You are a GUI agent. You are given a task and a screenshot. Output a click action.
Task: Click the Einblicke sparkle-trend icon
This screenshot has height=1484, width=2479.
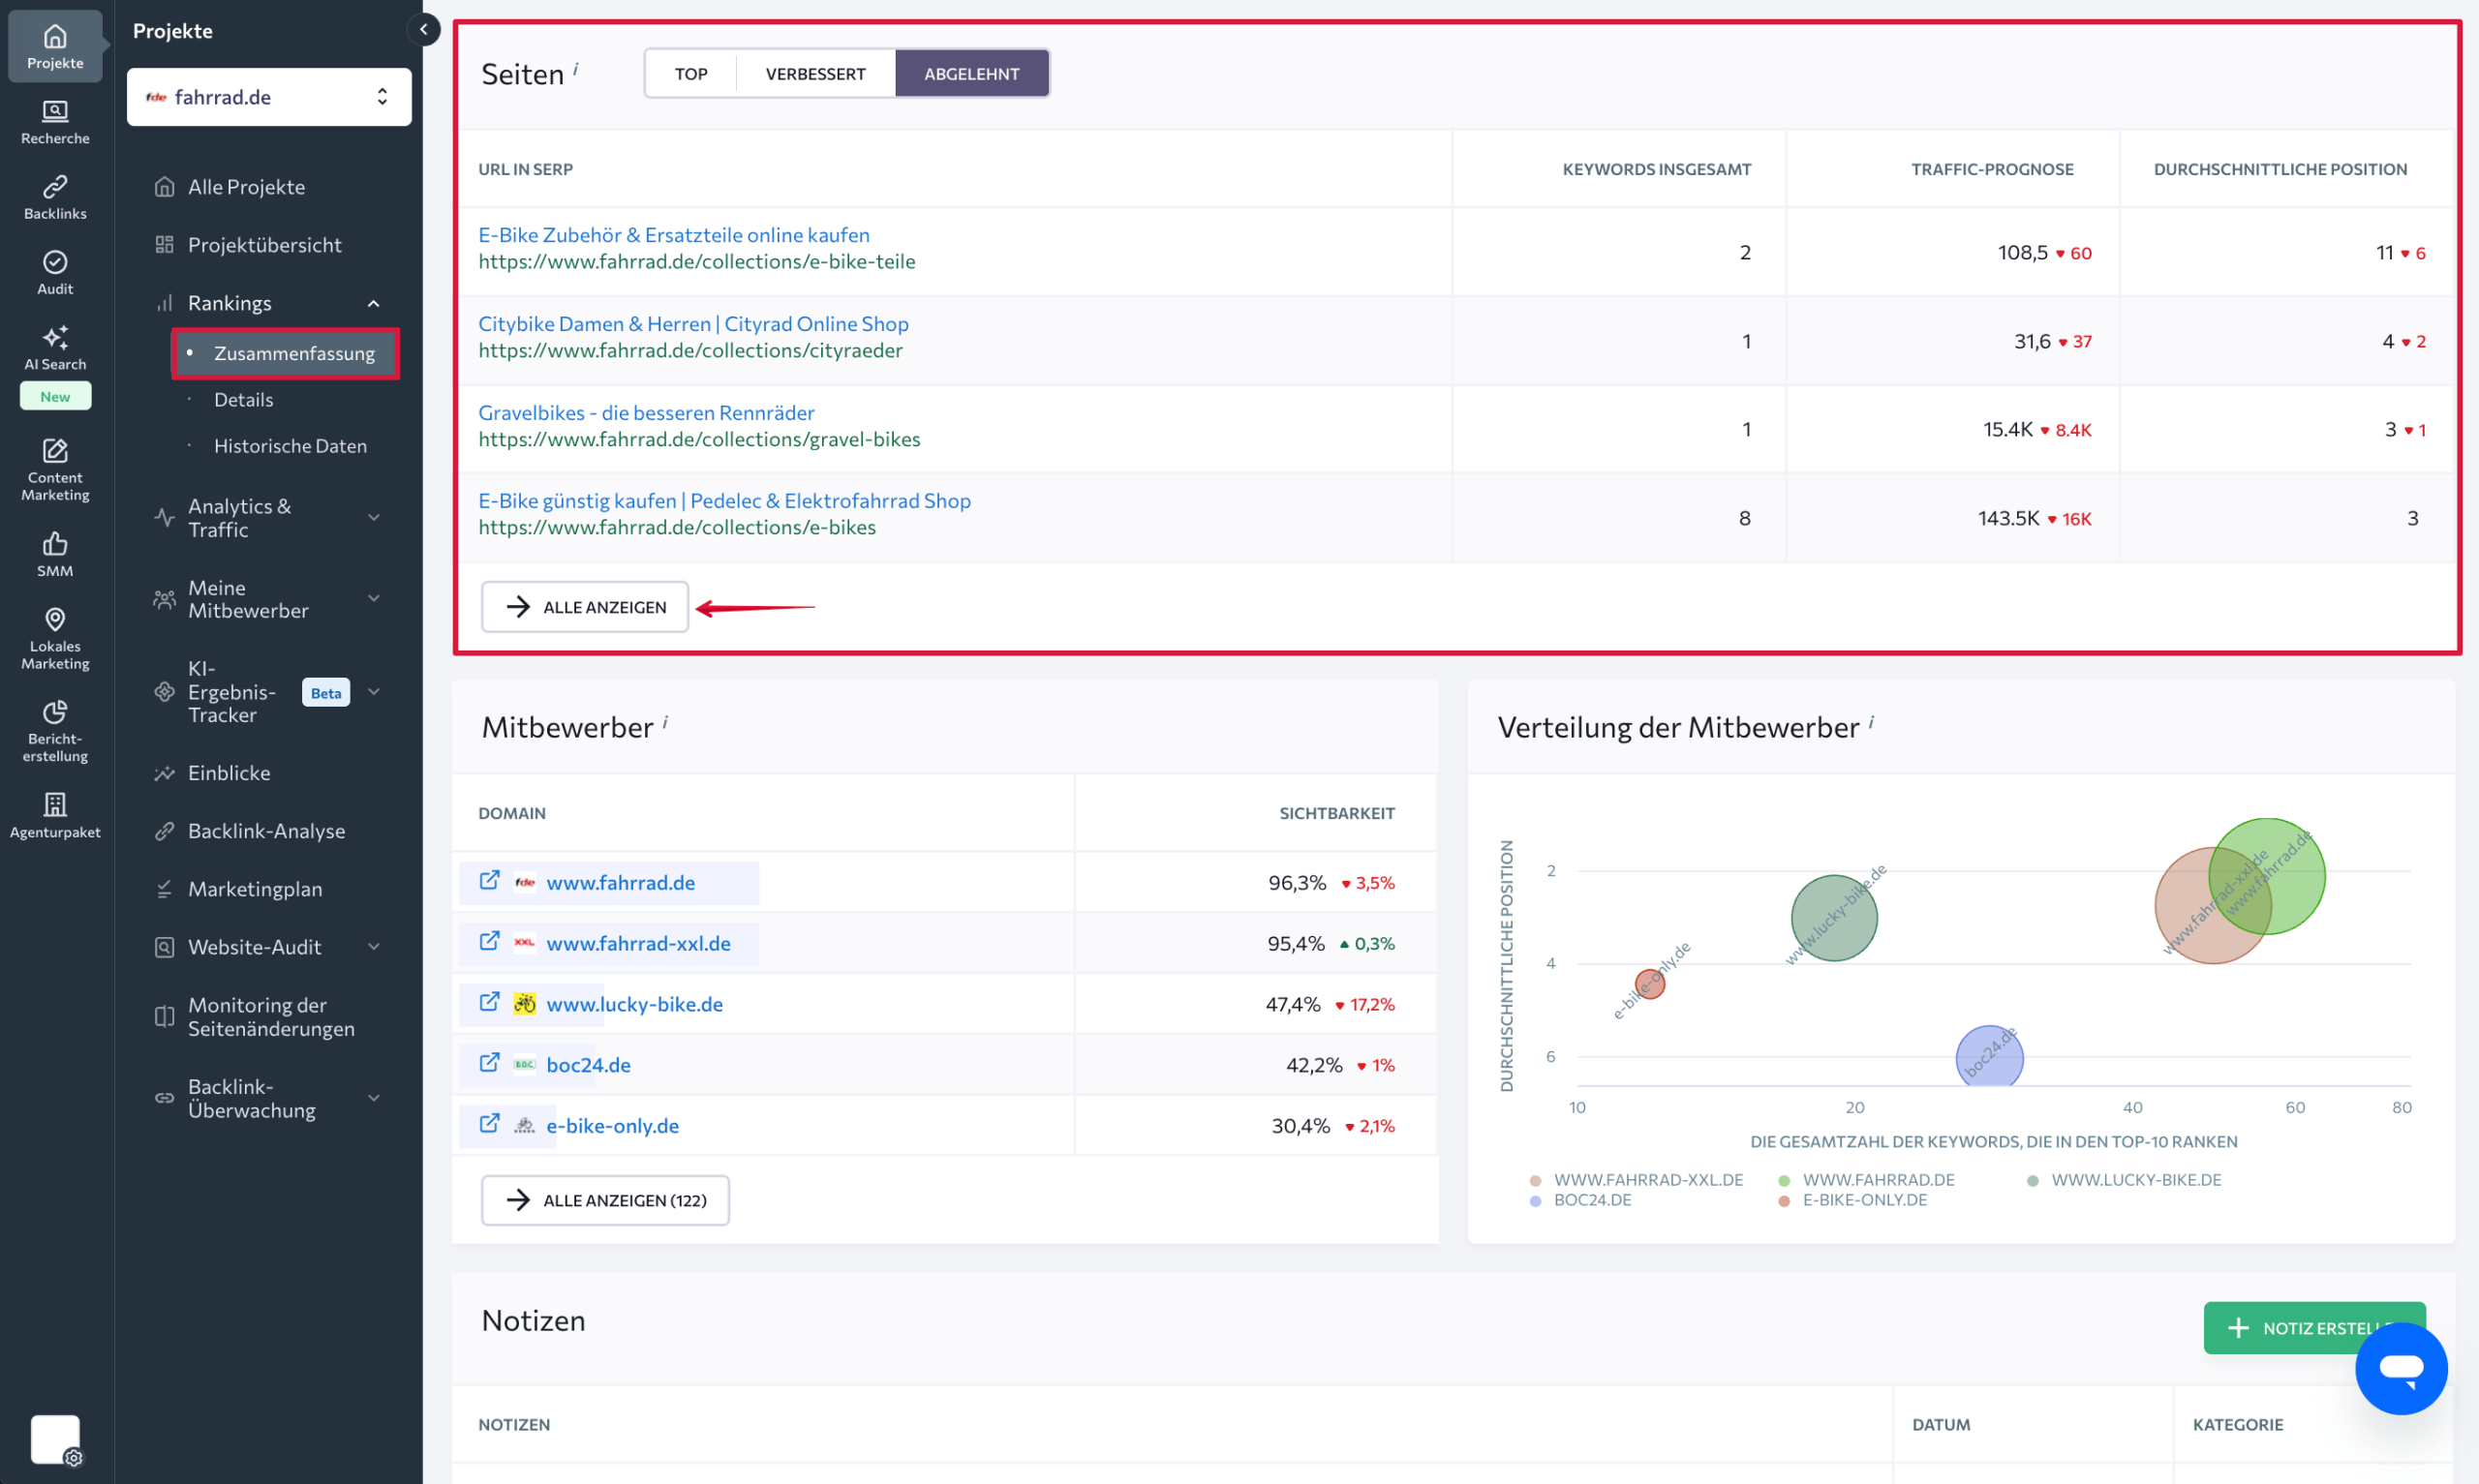coord(165,773)
